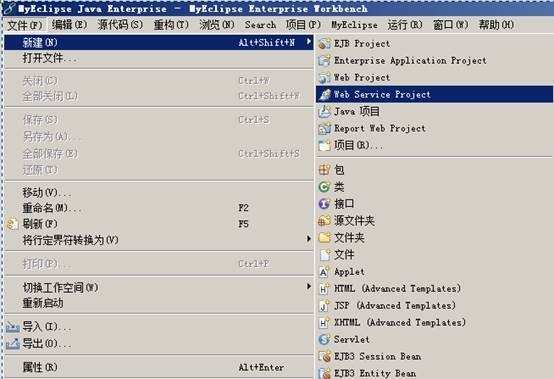Open 属性(R) properties entry

(x=158, y=367)
